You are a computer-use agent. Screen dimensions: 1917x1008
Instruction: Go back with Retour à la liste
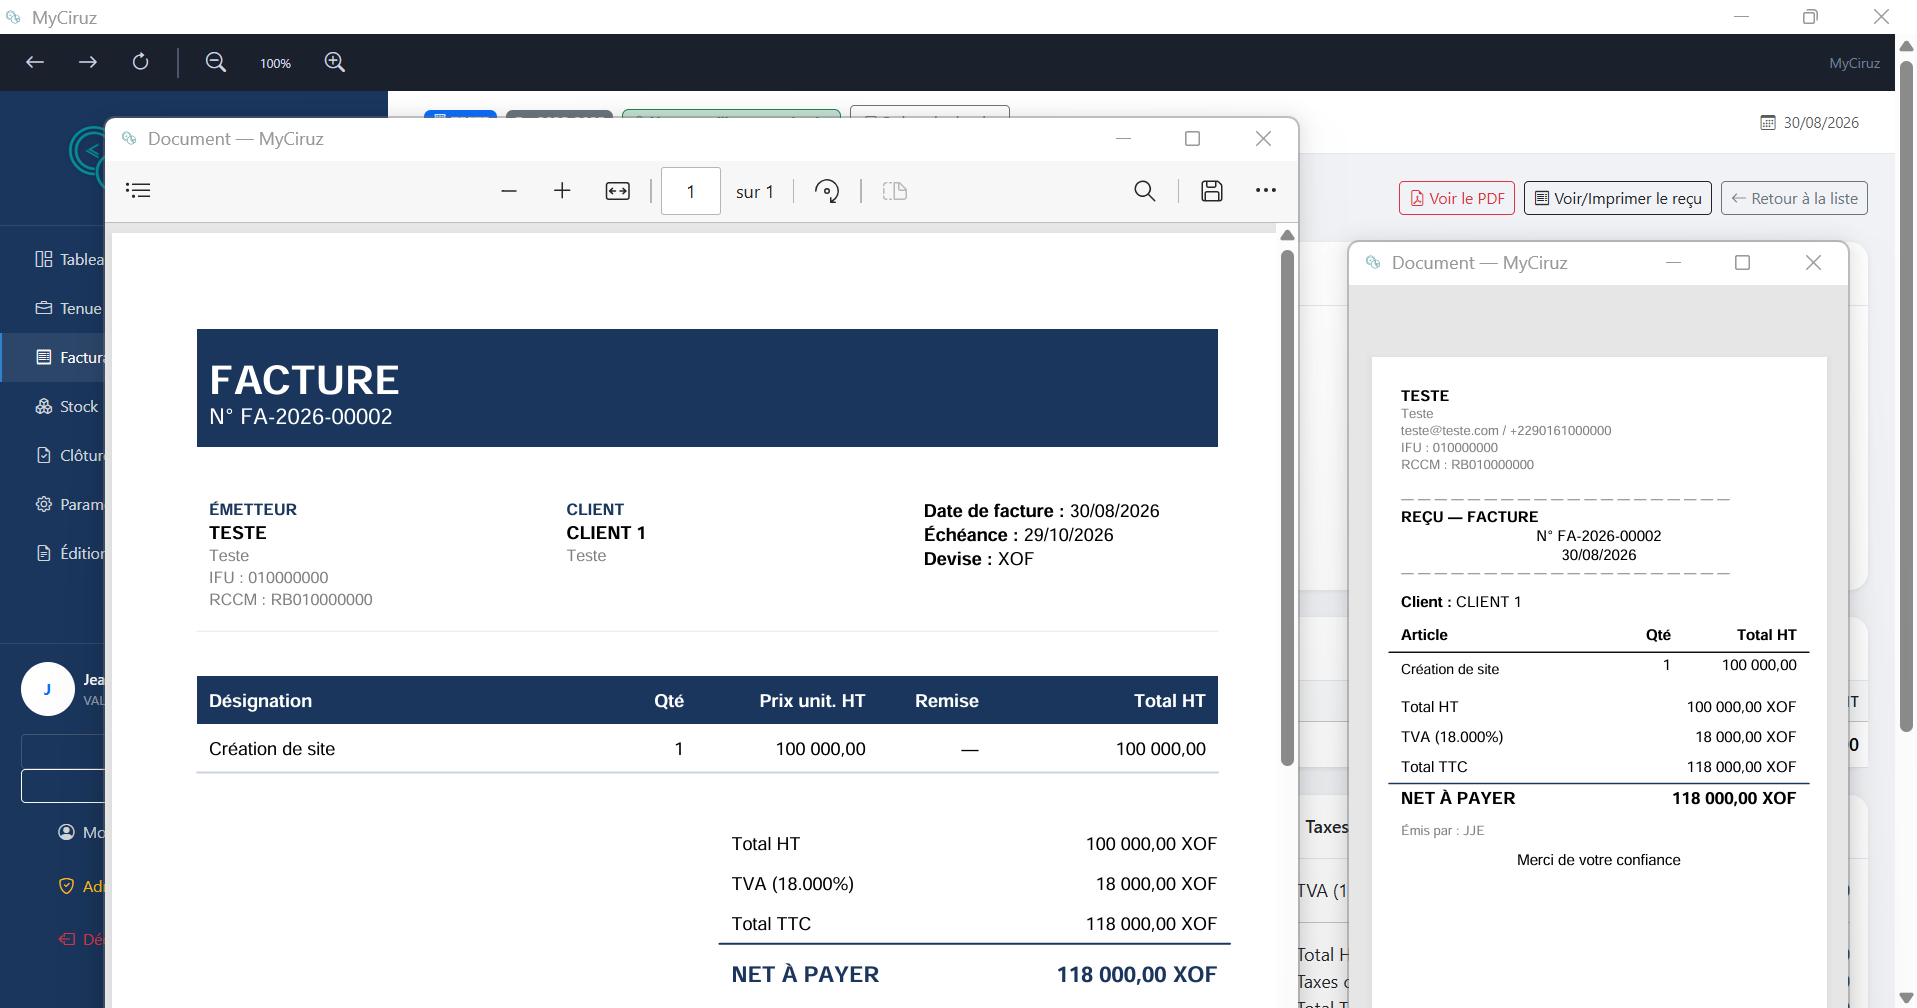[1794, 198]
